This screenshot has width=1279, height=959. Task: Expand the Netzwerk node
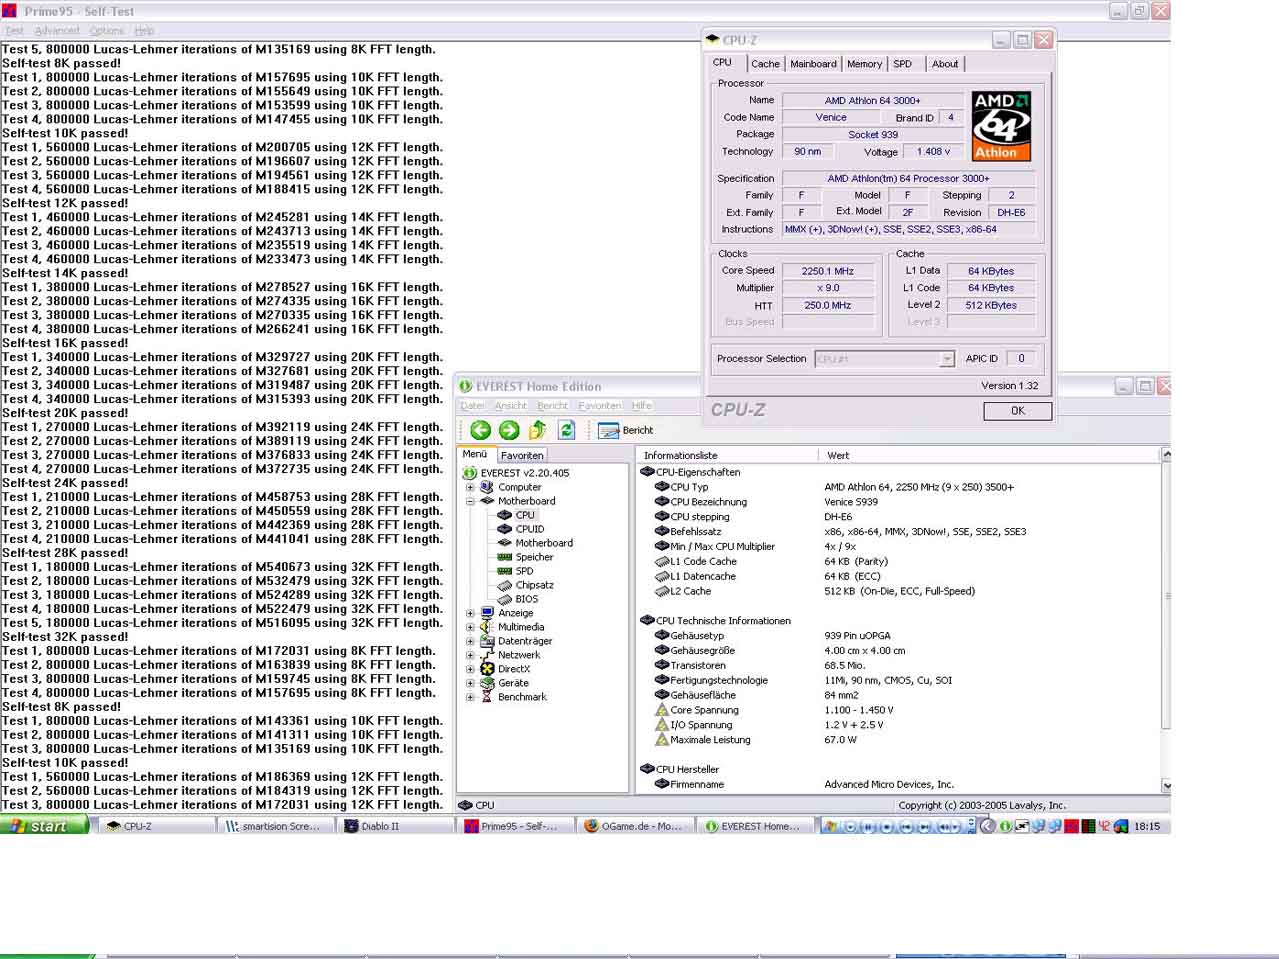tap(470, 655)
